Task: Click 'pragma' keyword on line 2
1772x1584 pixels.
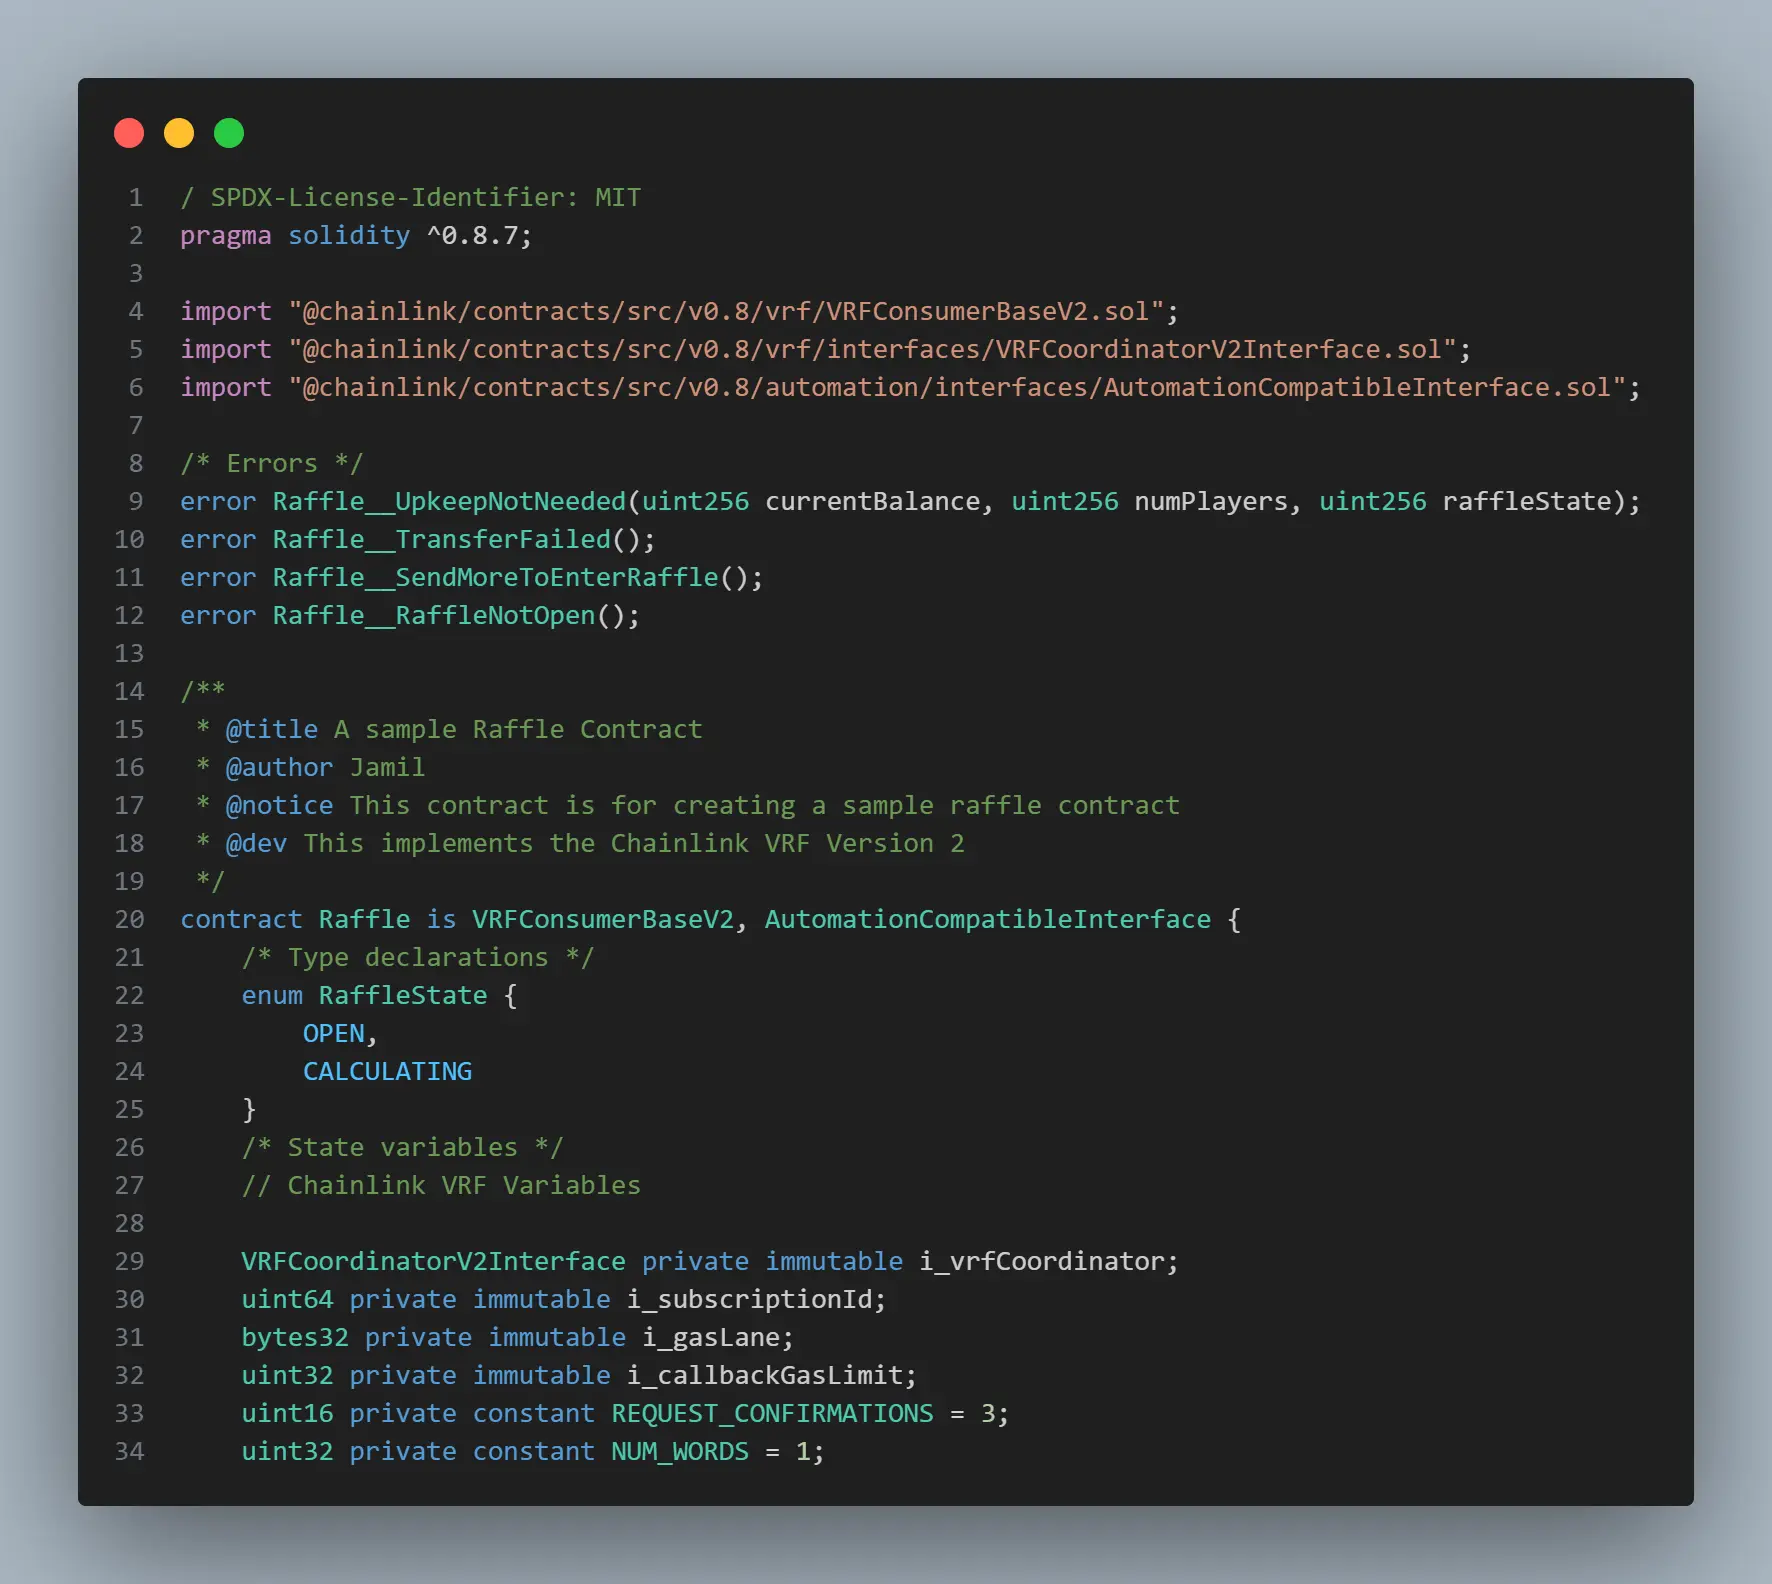Action: pos(225,236)
